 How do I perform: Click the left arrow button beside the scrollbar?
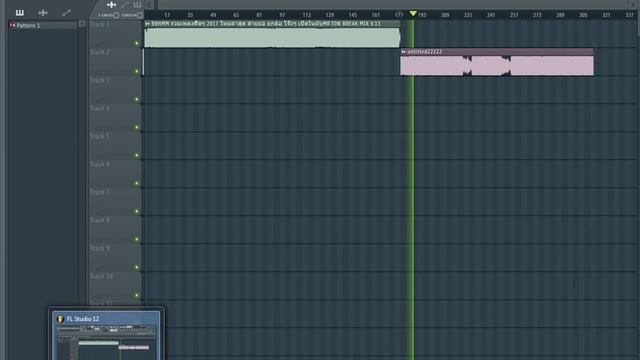click(x=149, y=4)
